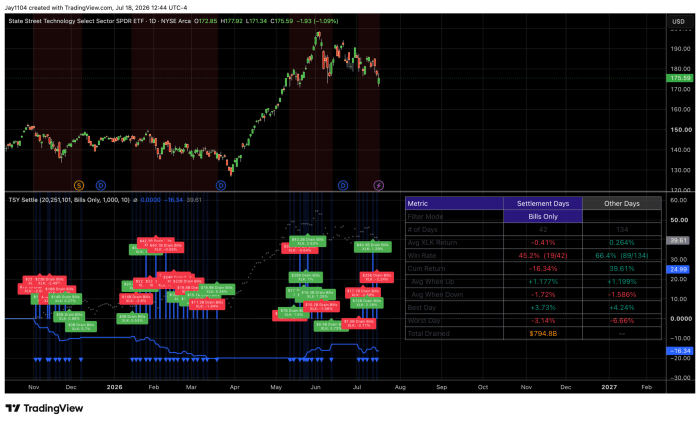The height and width of the screenshot is (423, 700).
Task: Click the O172.85 open value
Action: click(x=206, y=21)
